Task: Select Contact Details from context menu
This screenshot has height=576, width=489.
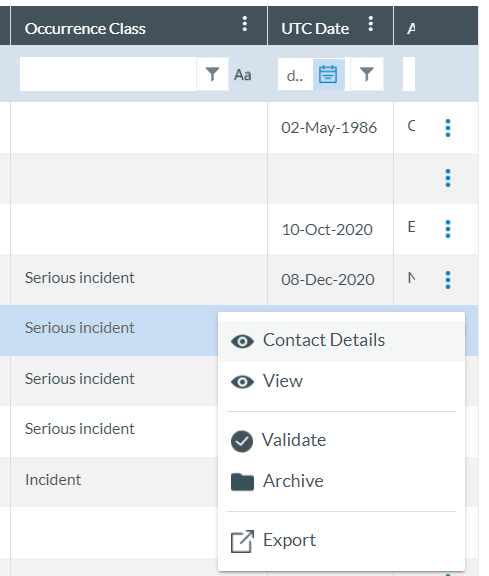Action: pyautogui.click(x=341, y=340)
